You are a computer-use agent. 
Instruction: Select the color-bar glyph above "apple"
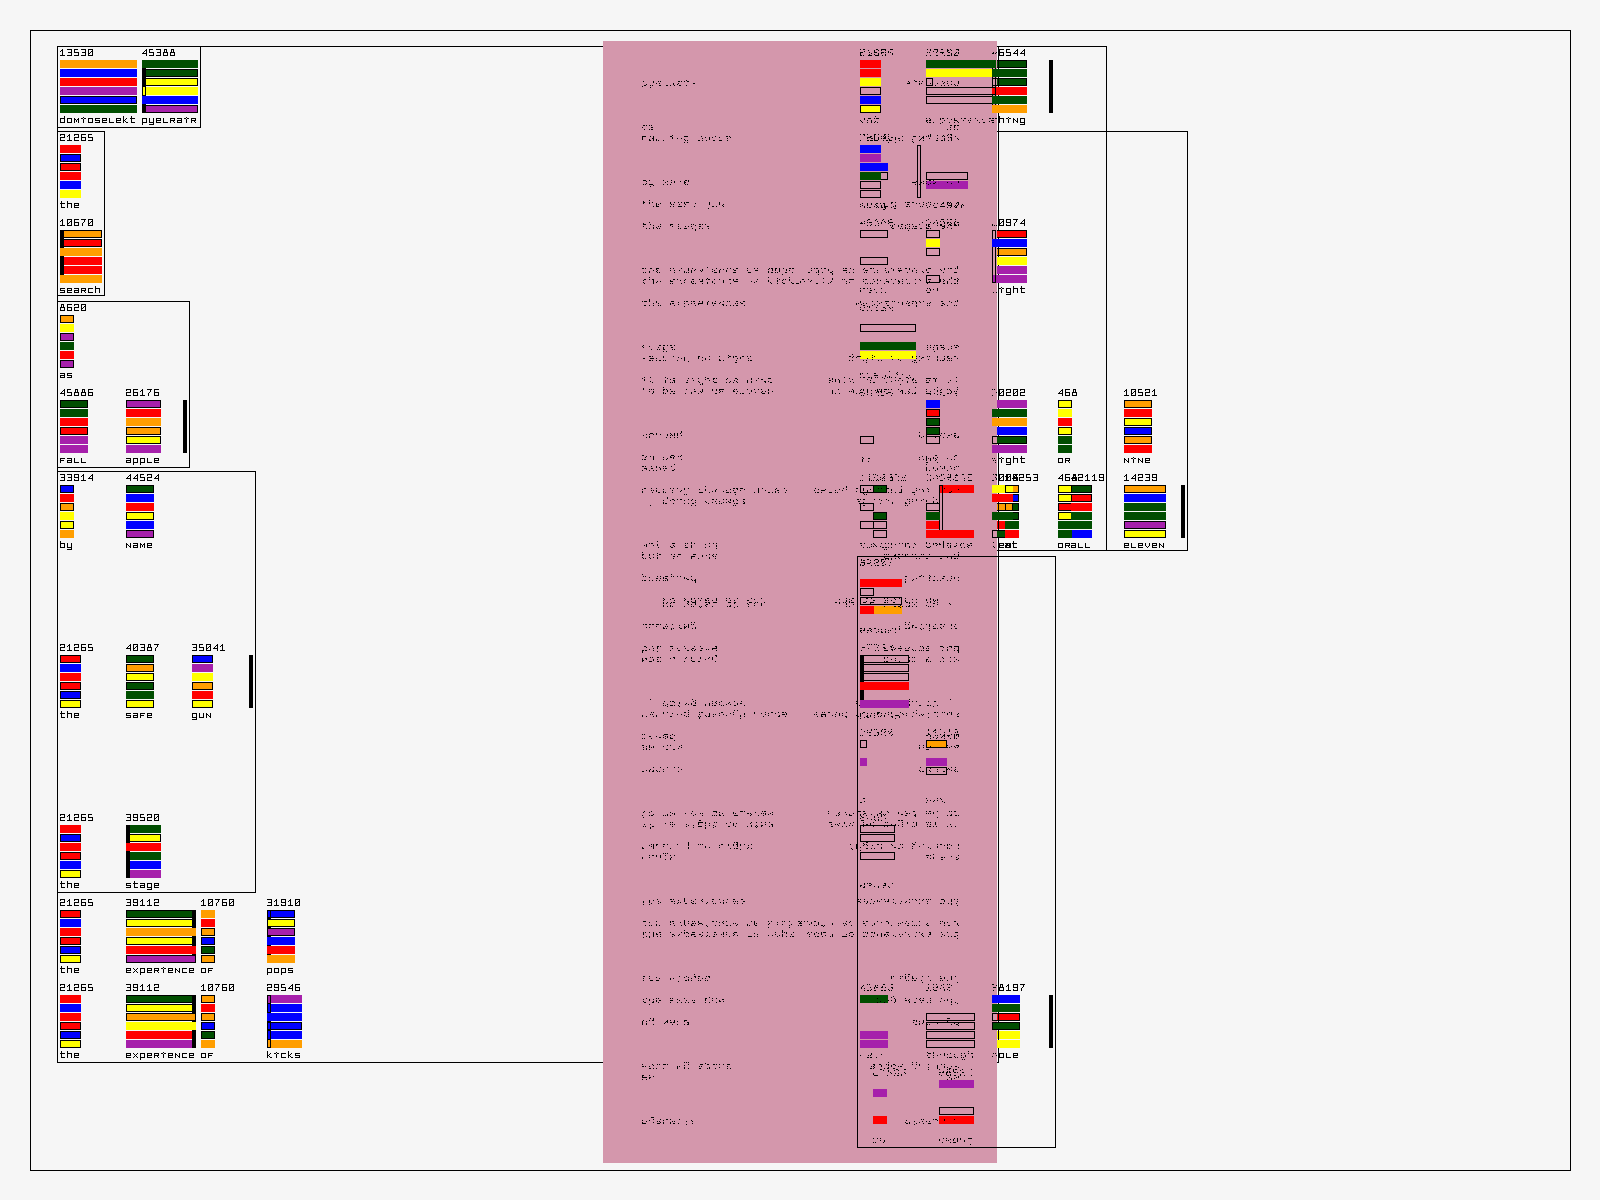click(x=143, y=426)
